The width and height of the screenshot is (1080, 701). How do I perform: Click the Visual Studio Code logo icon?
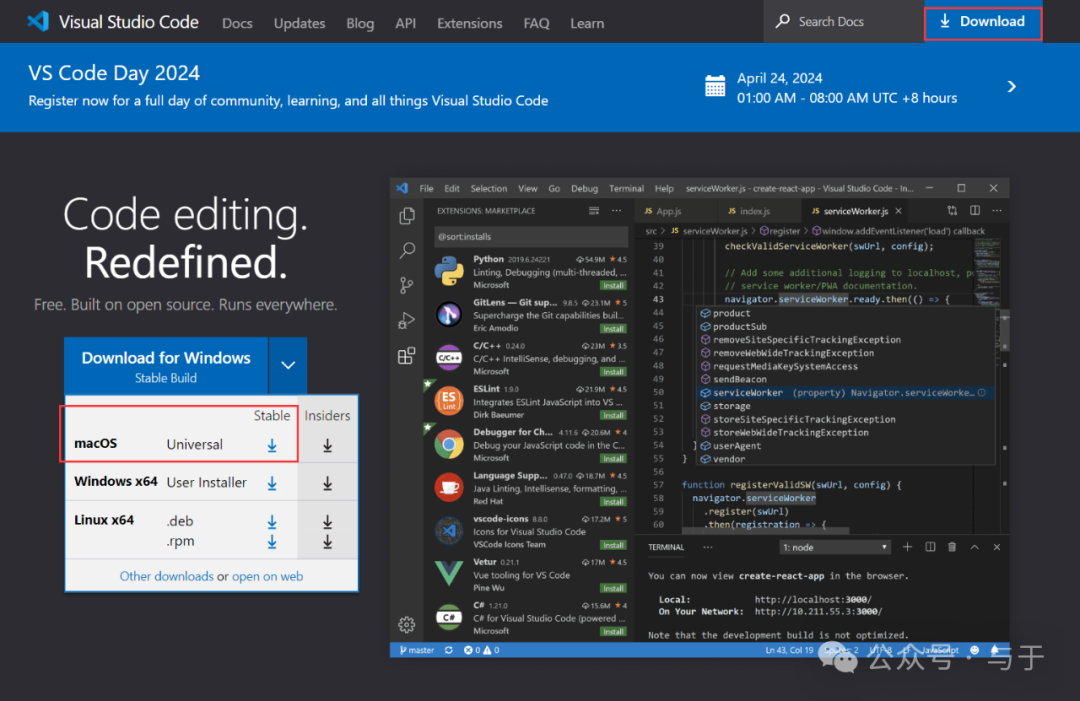tap(39, 21)
